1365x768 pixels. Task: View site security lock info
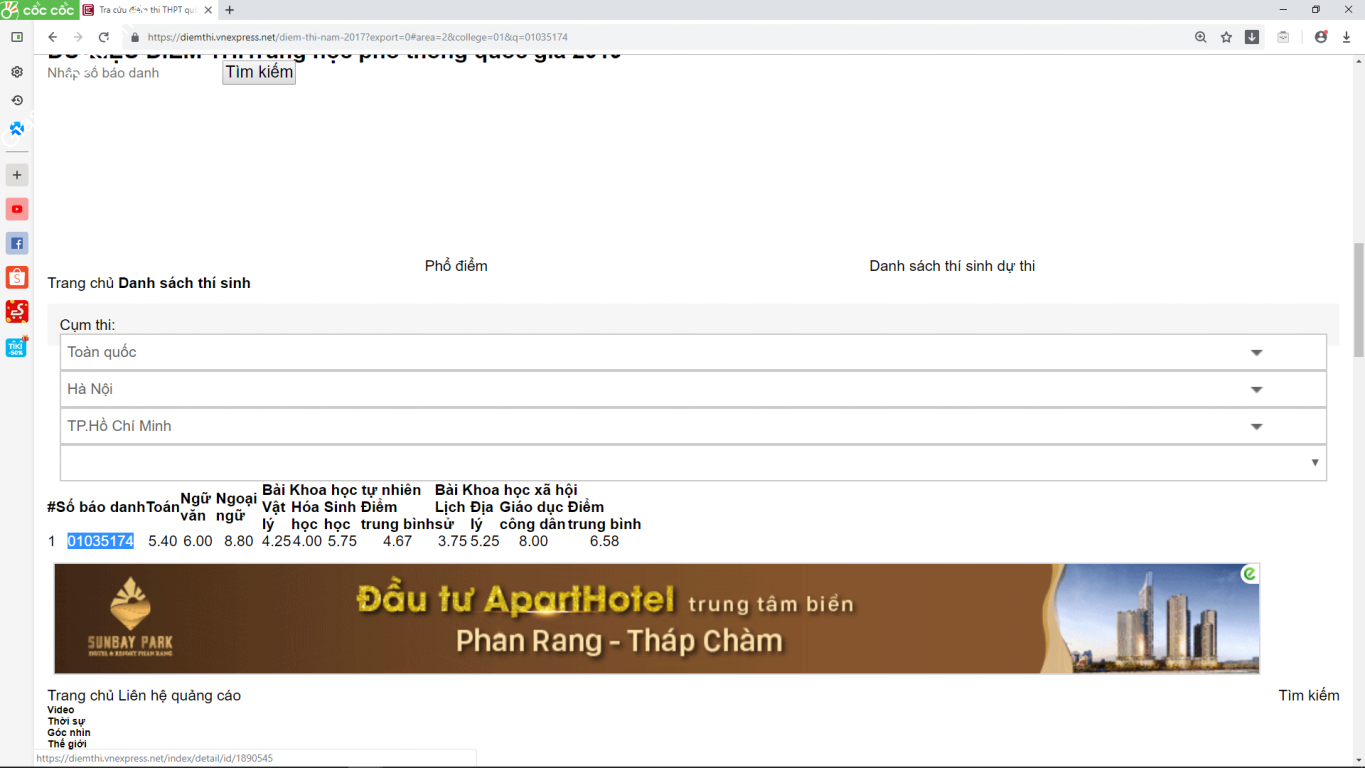pos(134,37)
